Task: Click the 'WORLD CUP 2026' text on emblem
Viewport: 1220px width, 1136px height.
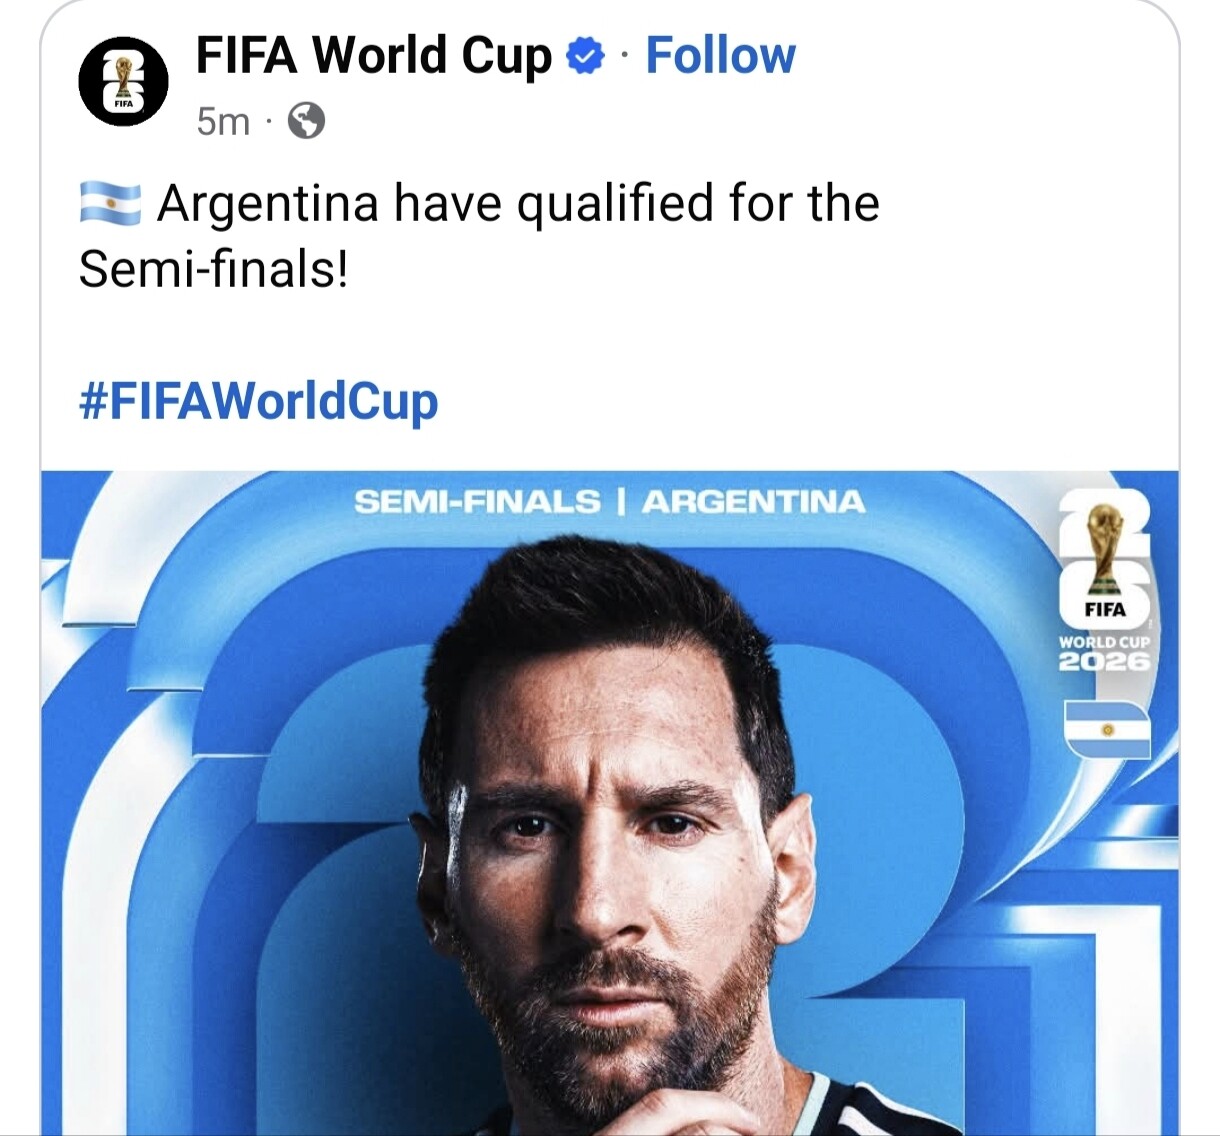Action: [1105, 653]
